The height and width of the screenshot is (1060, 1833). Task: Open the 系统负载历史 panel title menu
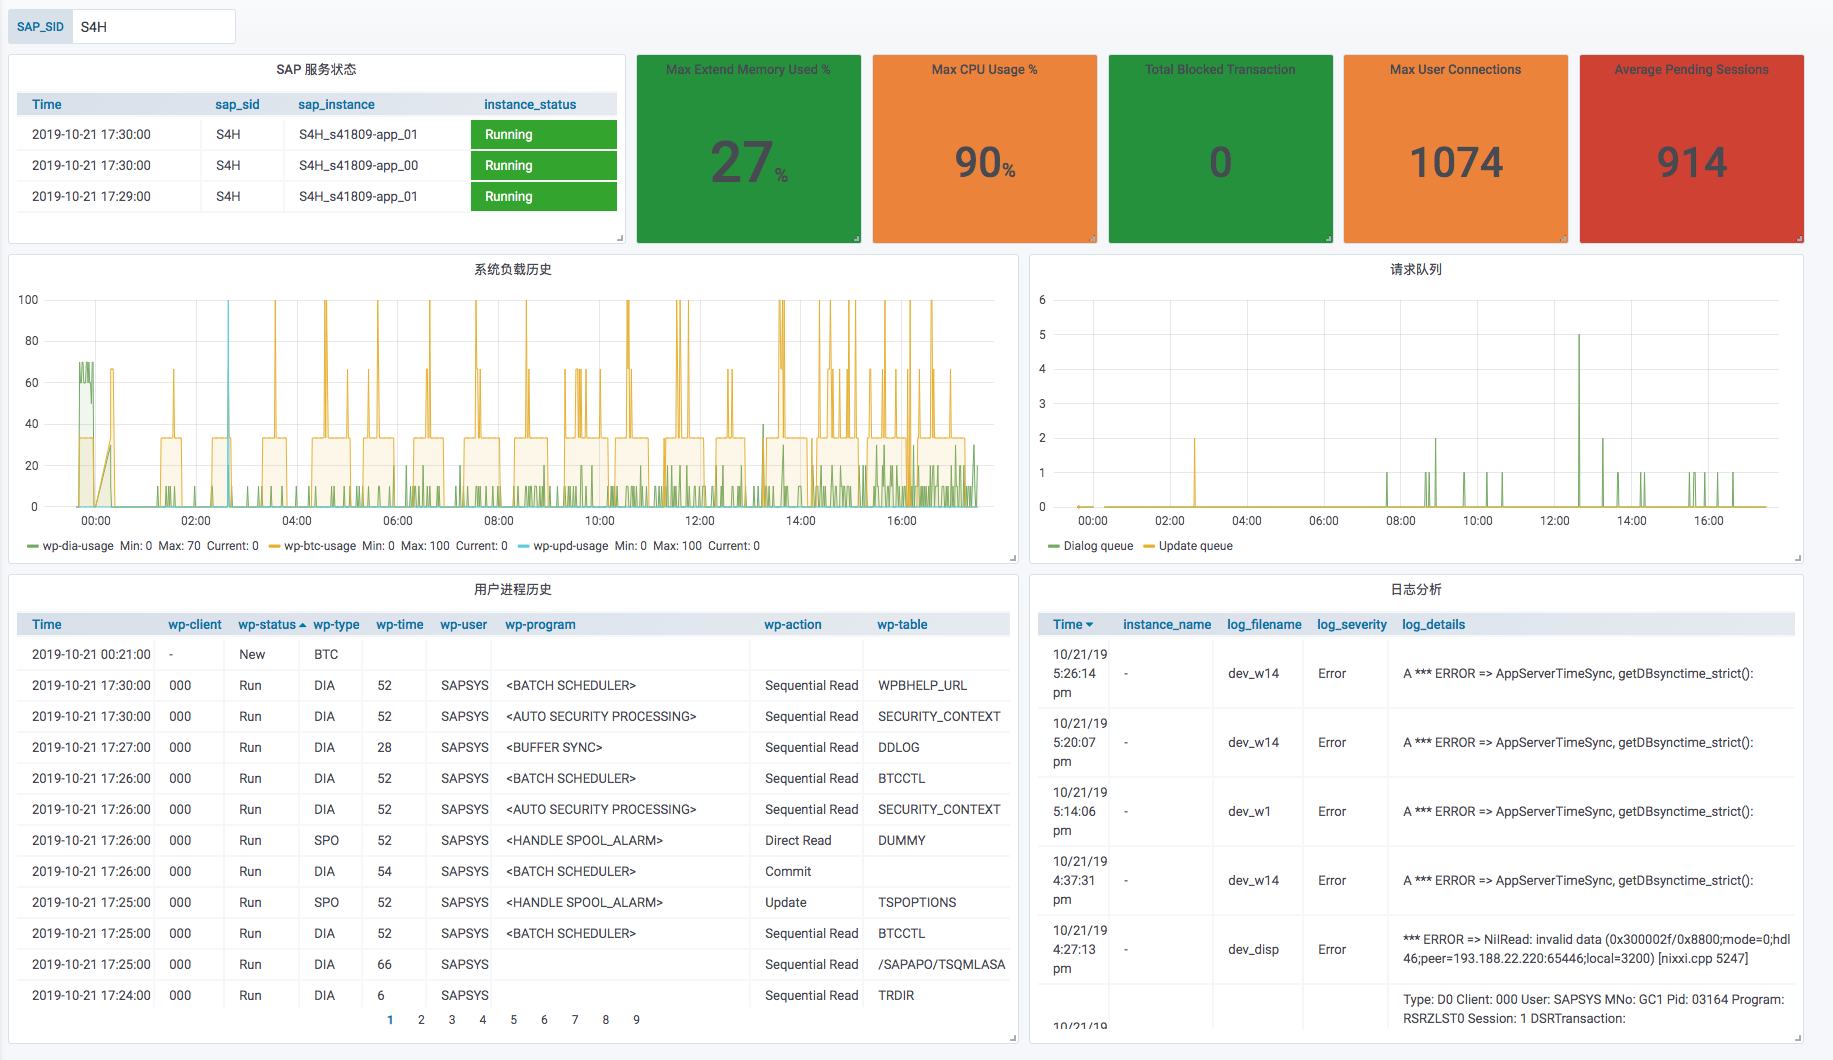[513, 269]
